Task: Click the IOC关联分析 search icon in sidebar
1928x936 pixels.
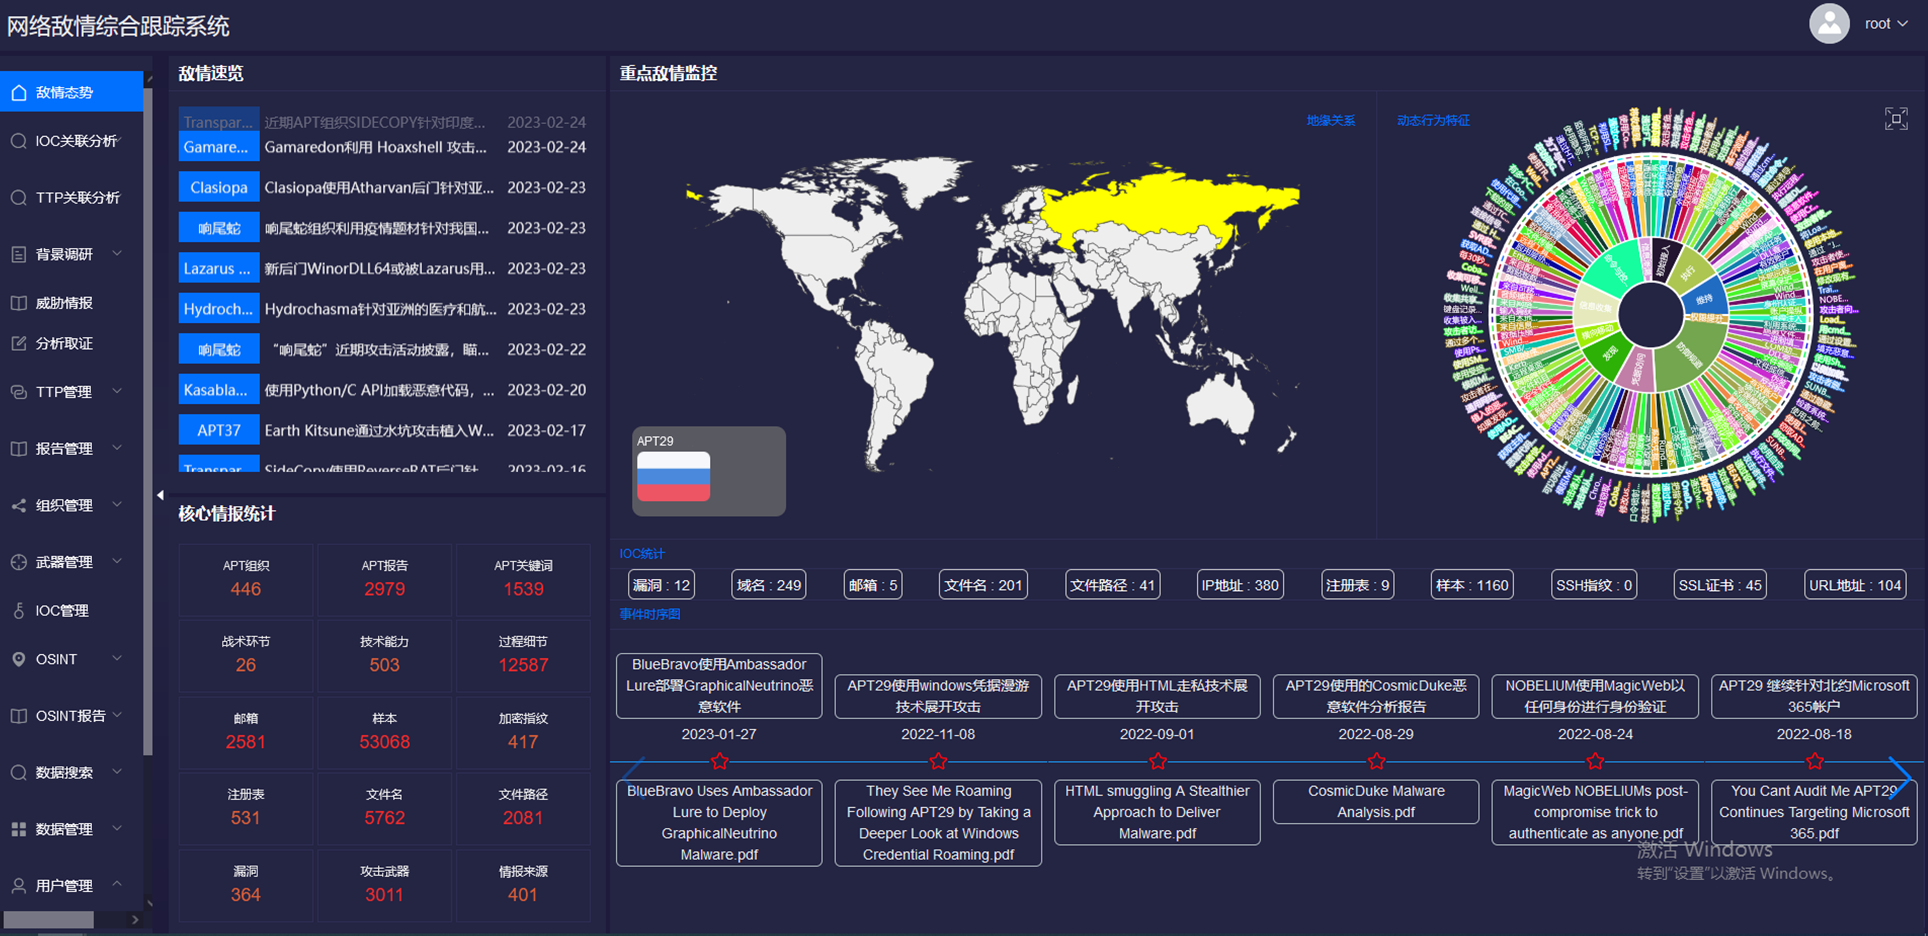Action: (x=19, y=141)
